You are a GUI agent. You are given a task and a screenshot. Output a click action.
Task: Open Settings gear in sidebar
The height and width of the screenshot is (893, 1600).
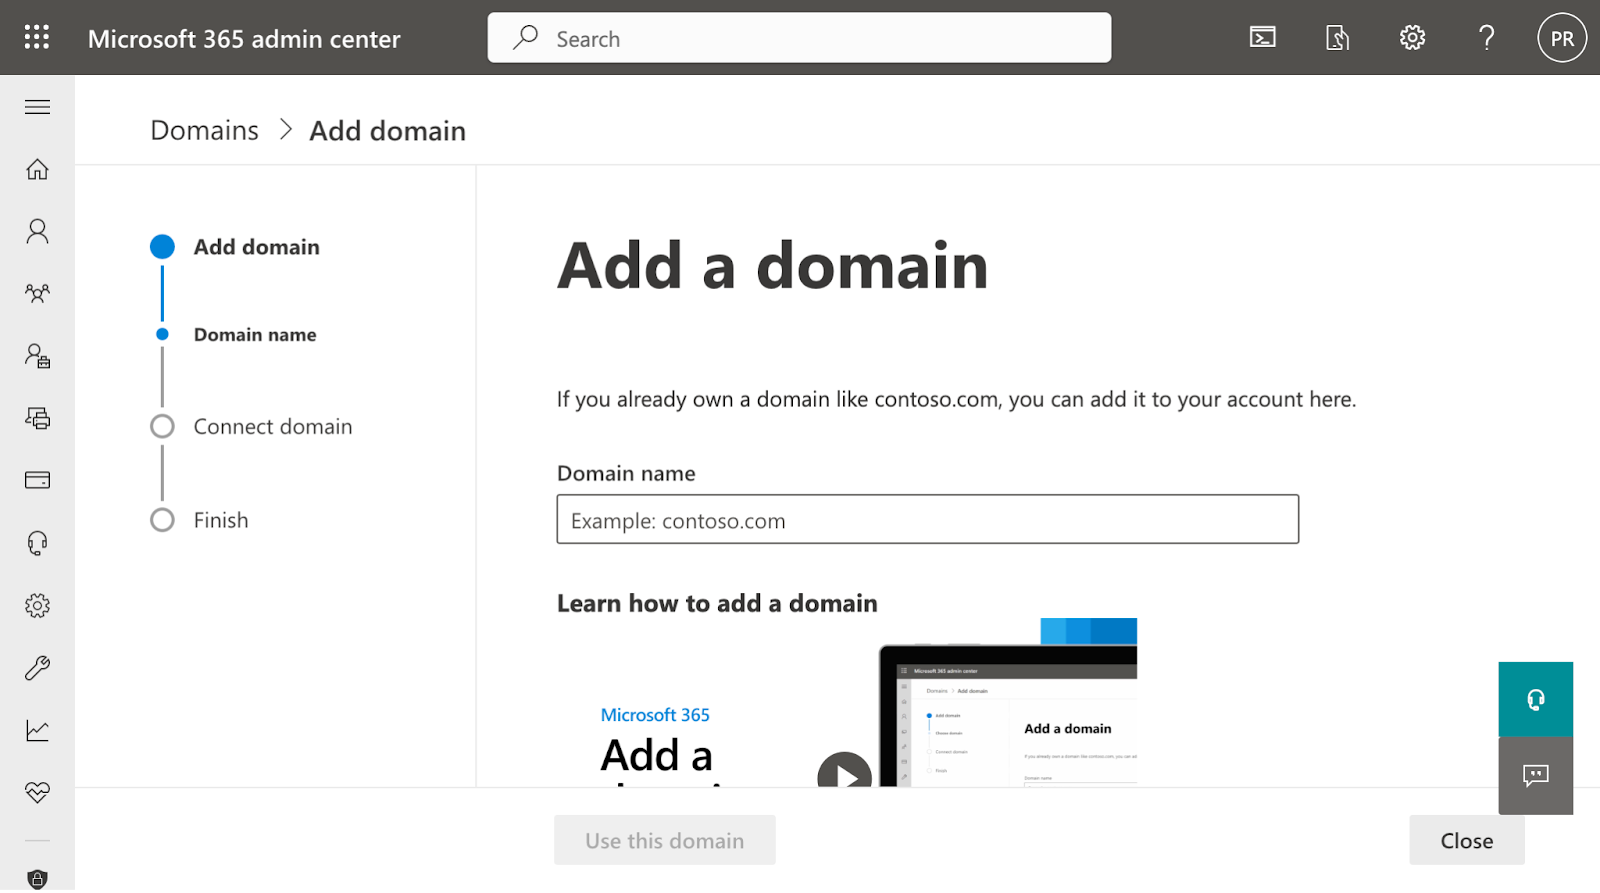coord(37,605)
